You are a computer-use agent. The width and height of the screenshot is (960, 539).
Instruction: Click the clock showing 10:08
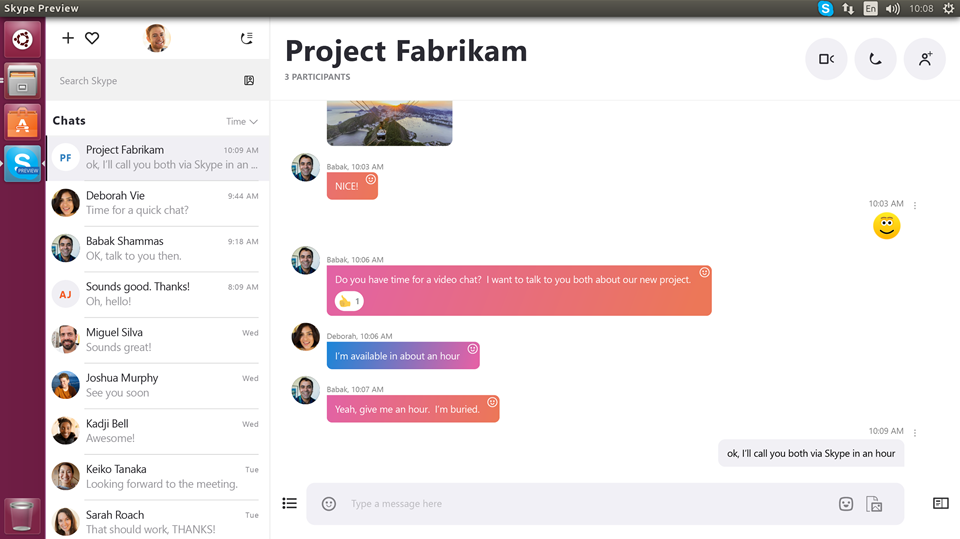tap(921, 9)
